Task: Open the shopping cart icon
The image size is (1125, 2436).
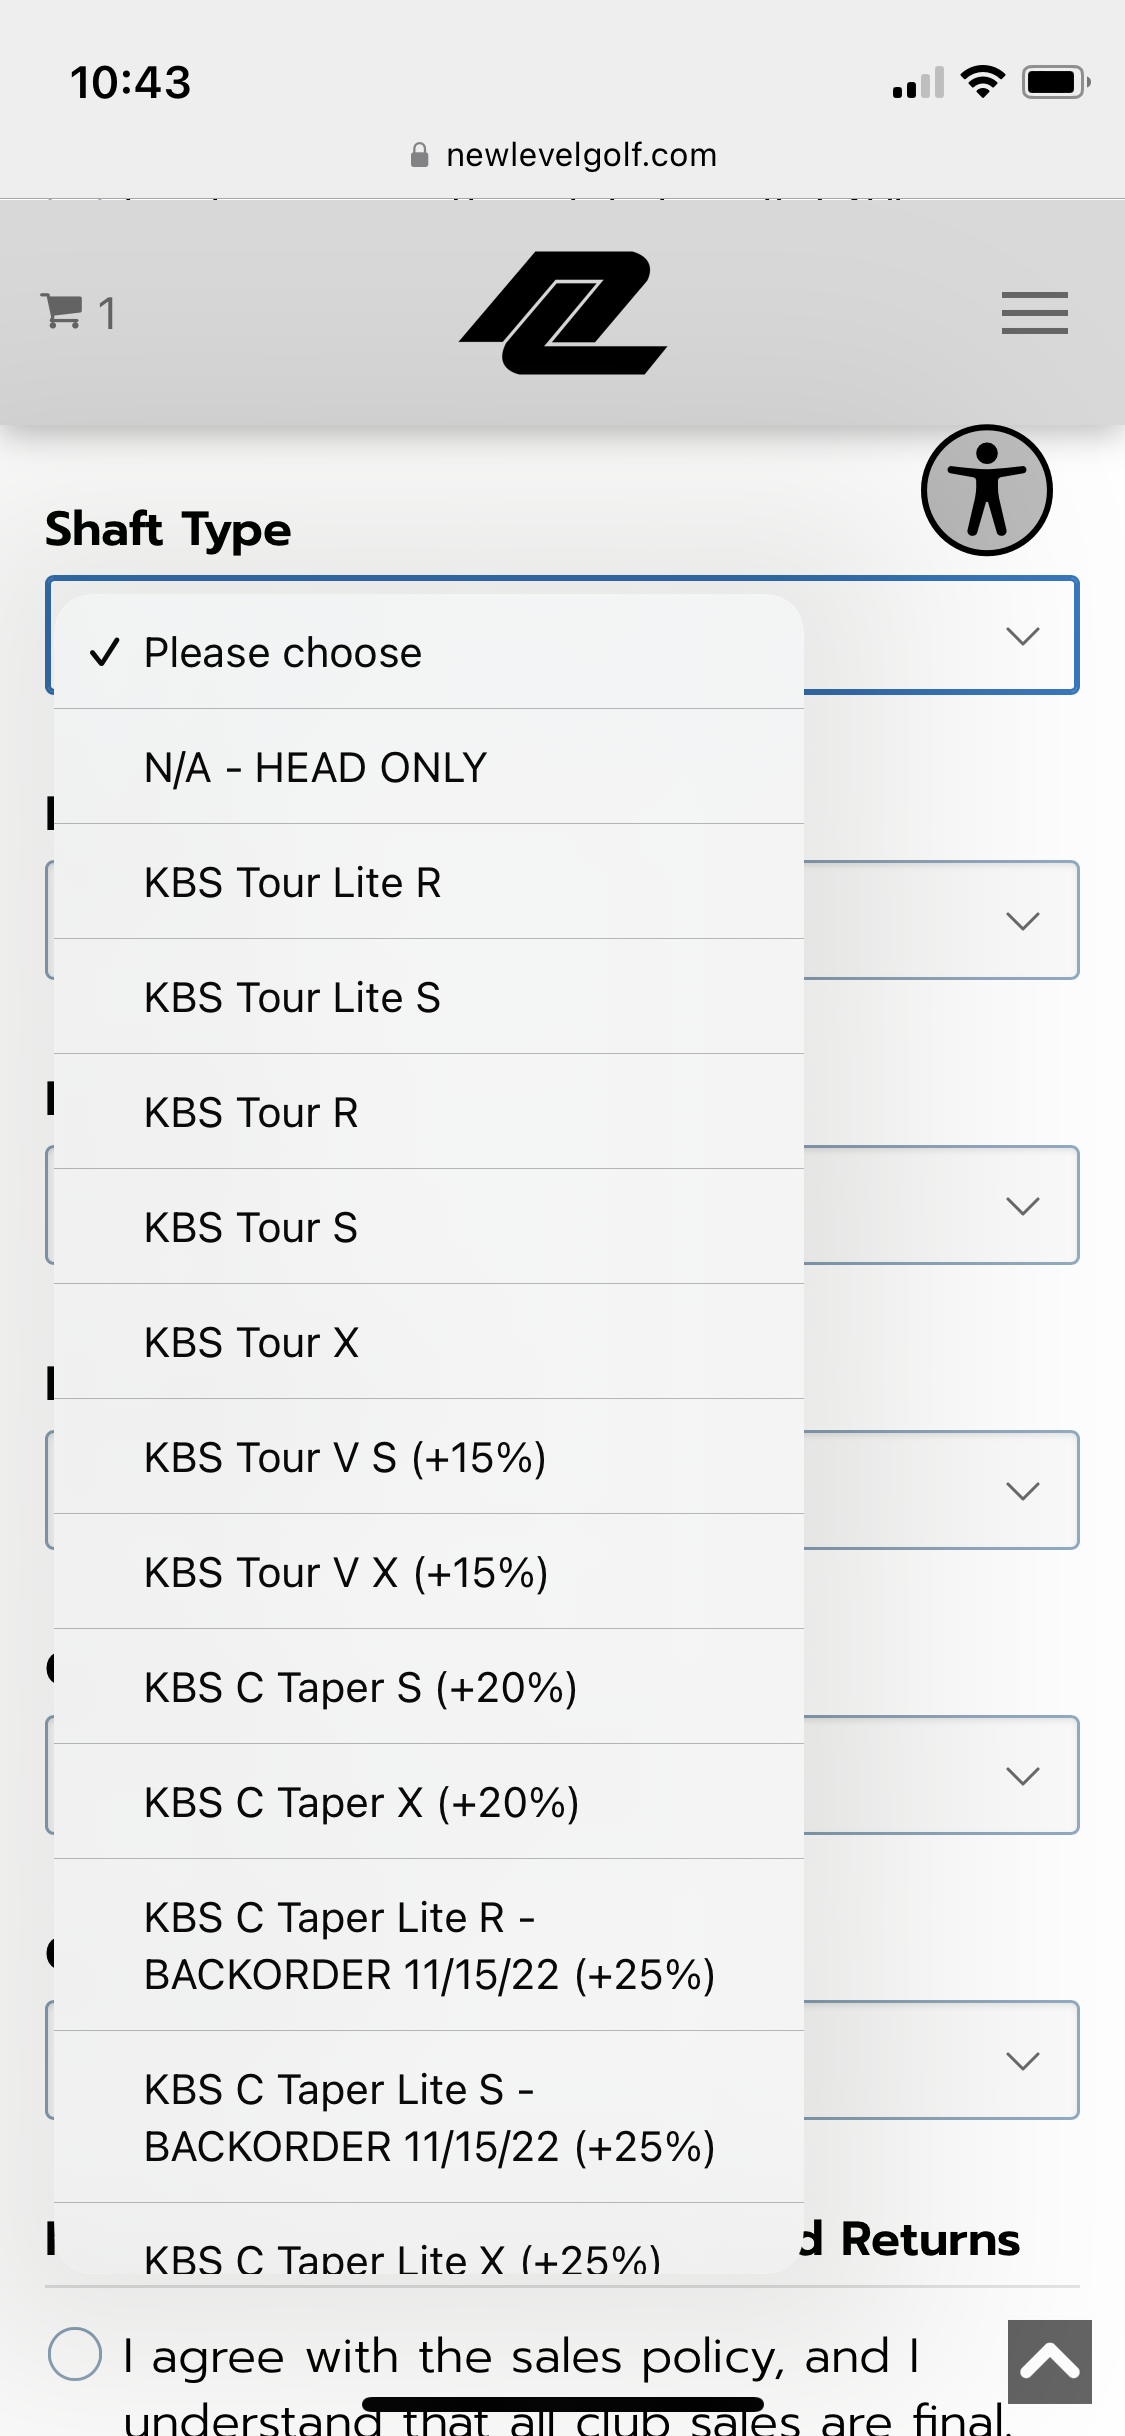Action: [x=62, y=311]
